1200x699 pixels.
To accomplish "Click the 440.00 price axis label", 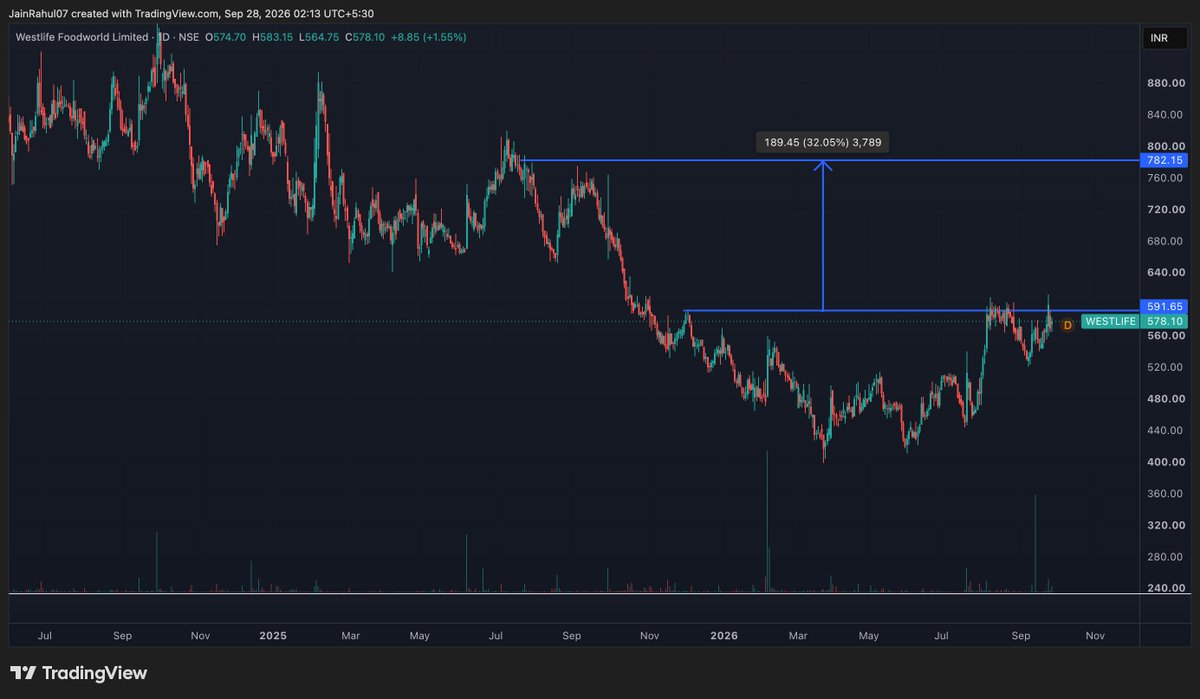I will click(x=1165, y=431).
